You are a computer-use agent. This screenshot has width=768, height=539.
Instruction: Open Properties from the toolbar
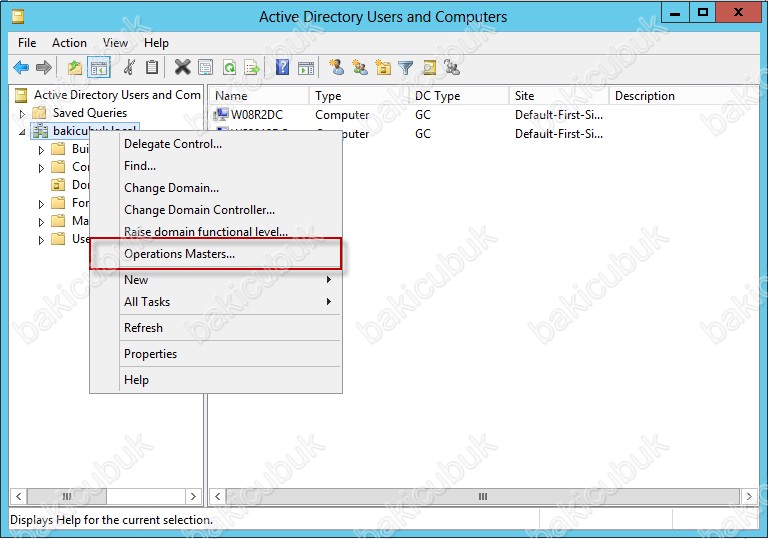coord(206,67)
